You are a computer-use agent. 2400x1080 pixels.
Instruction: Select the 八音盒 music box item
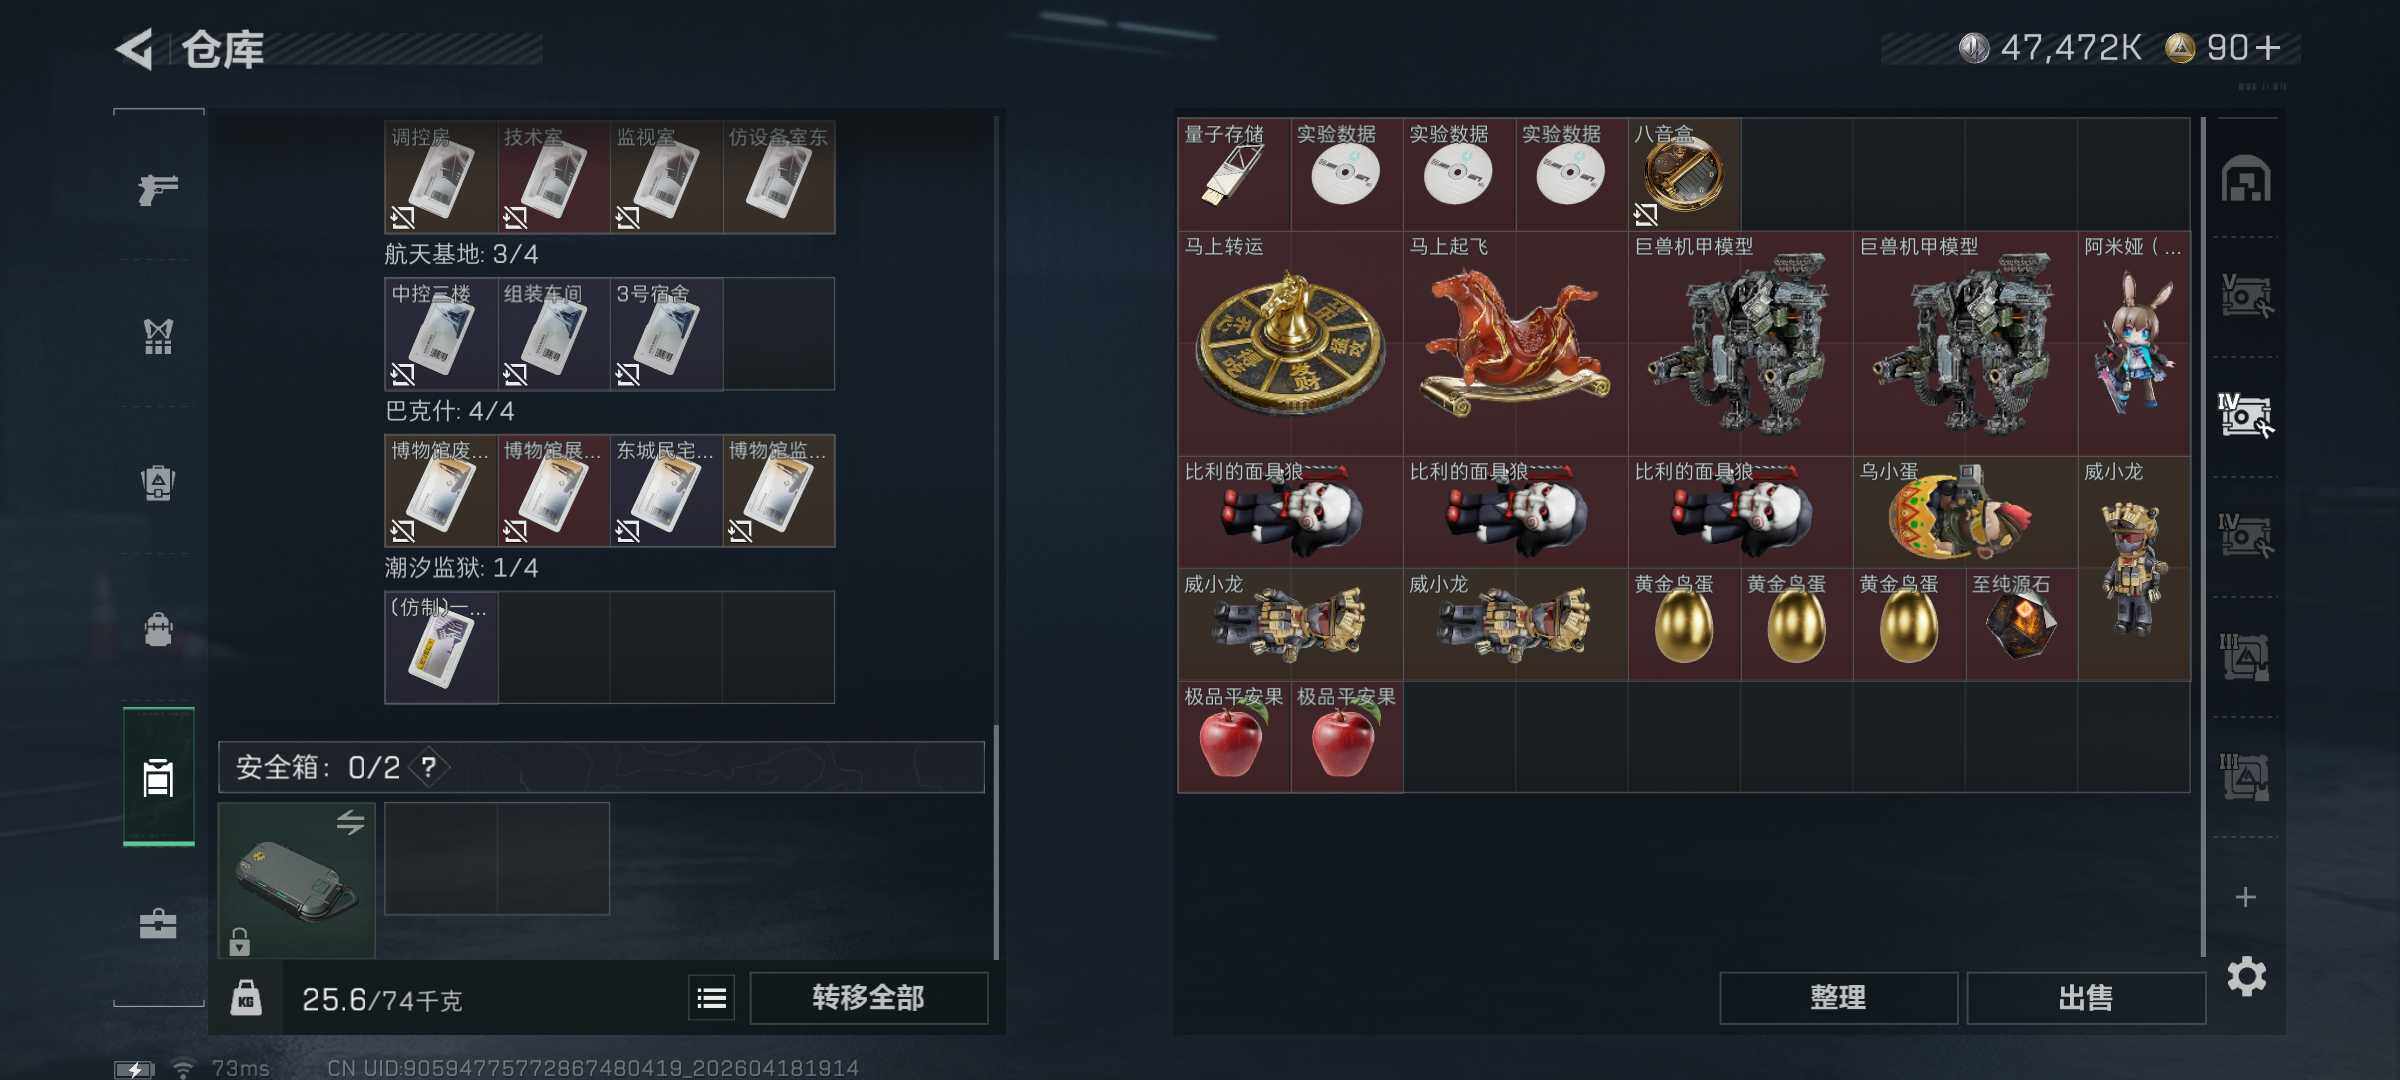tap(1684, 175)
